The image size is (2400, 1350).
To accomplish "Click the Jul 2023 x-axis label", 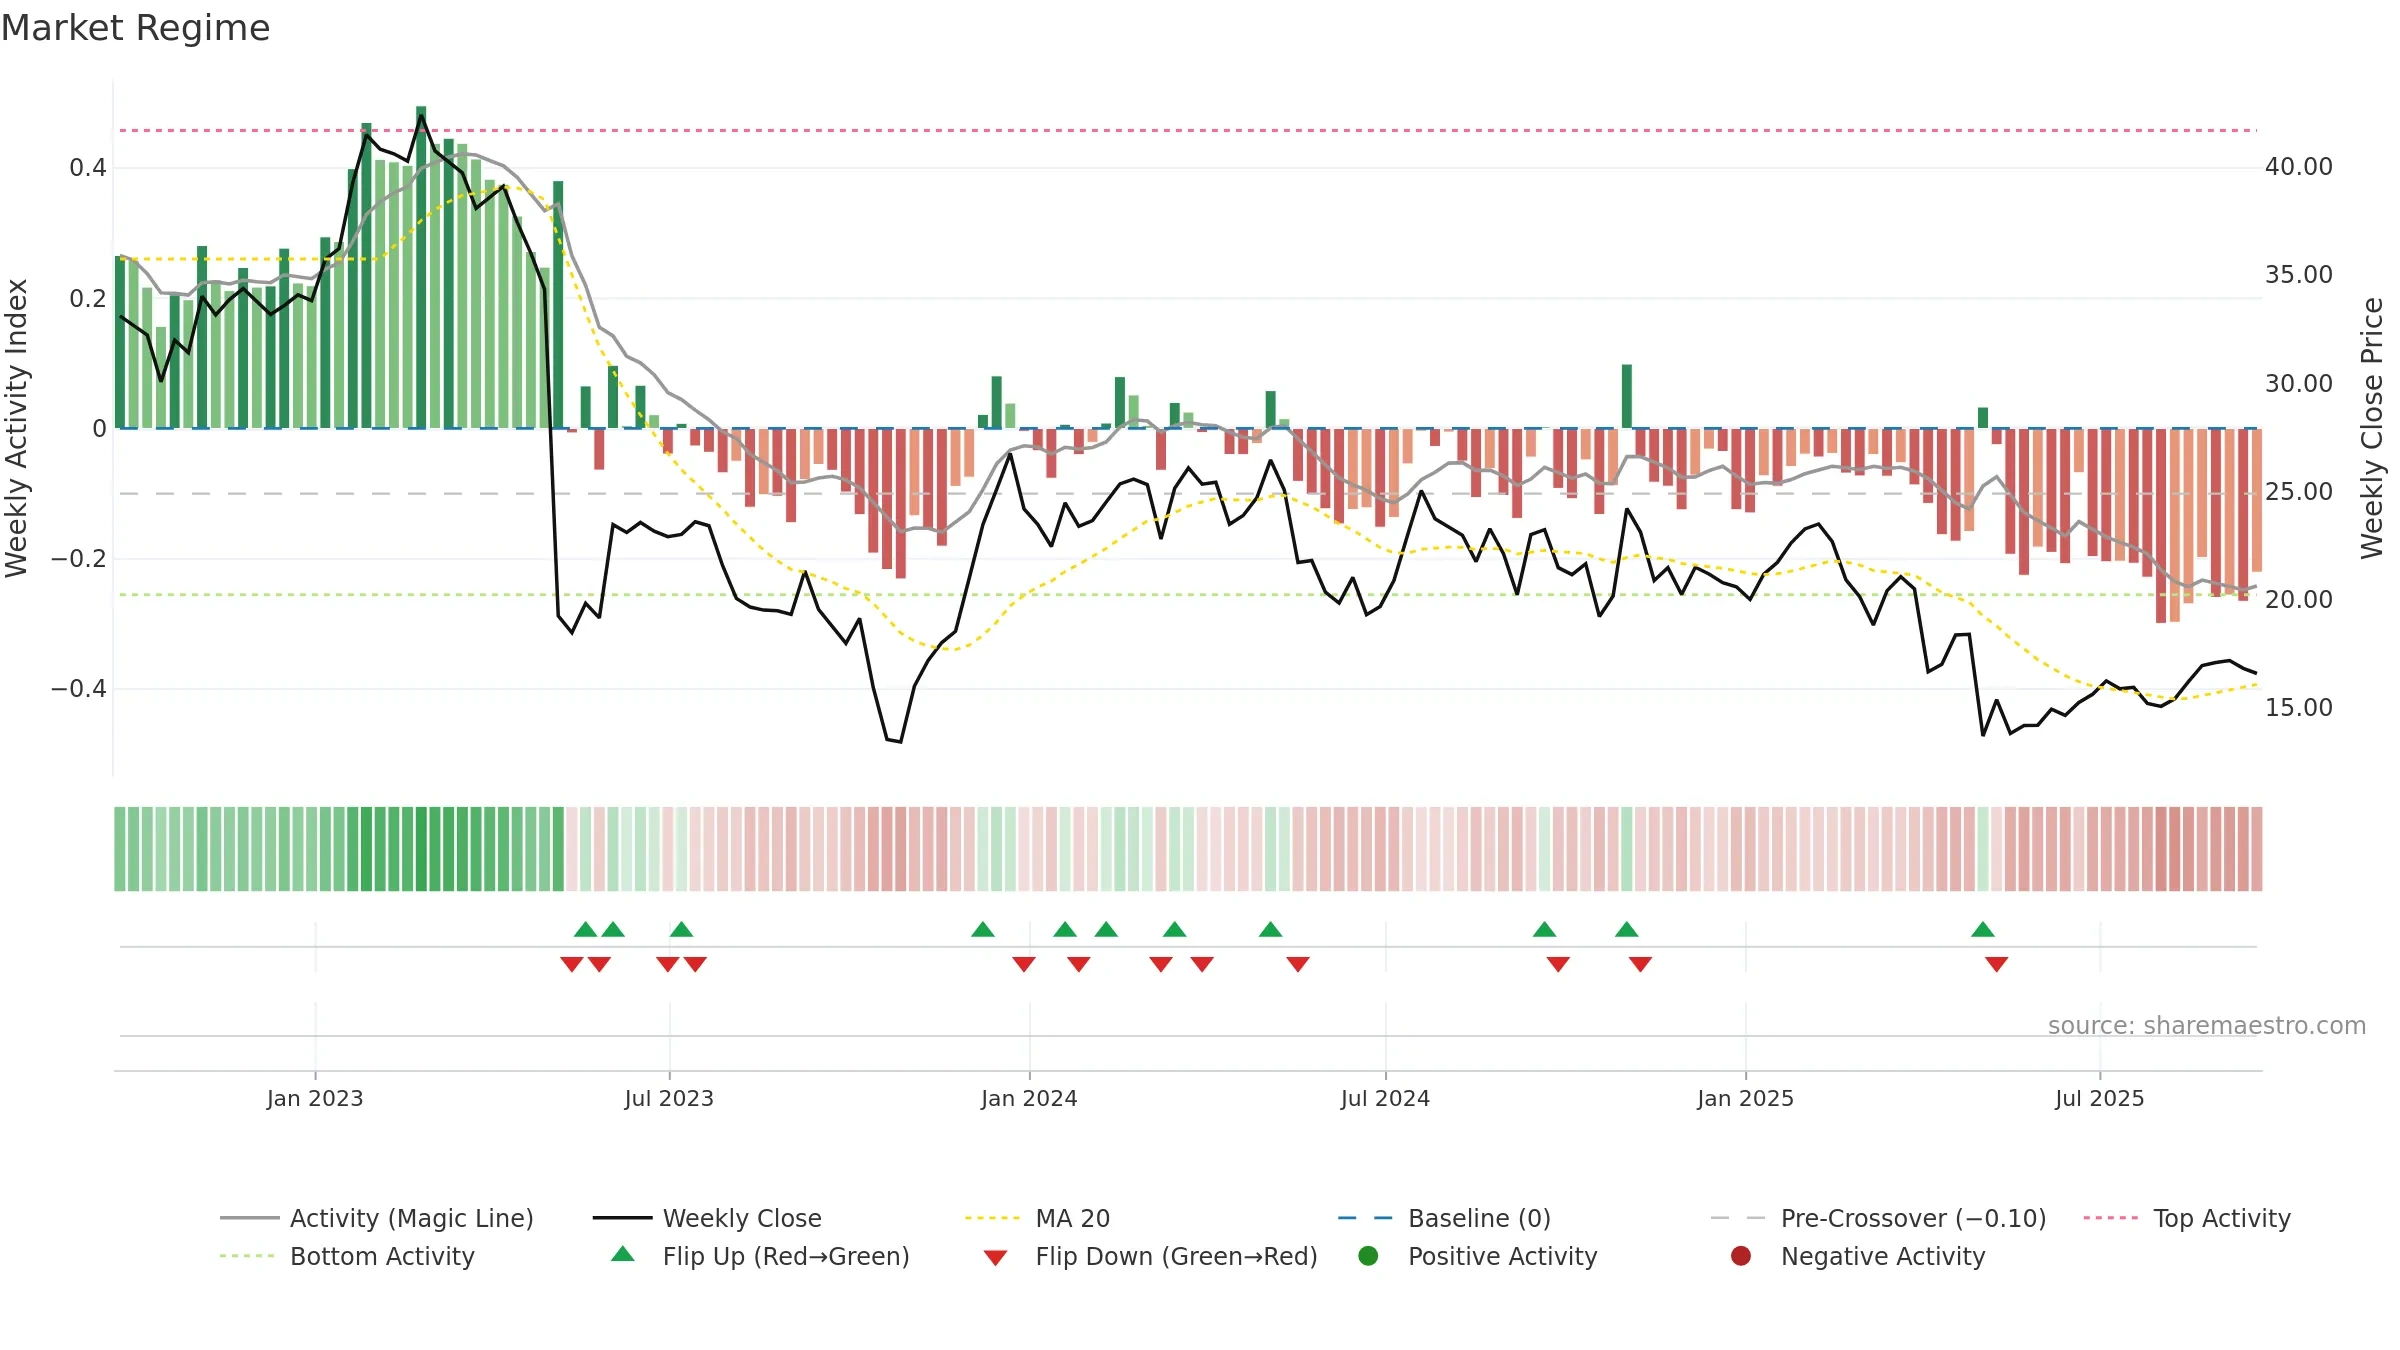I will 669,1098.
